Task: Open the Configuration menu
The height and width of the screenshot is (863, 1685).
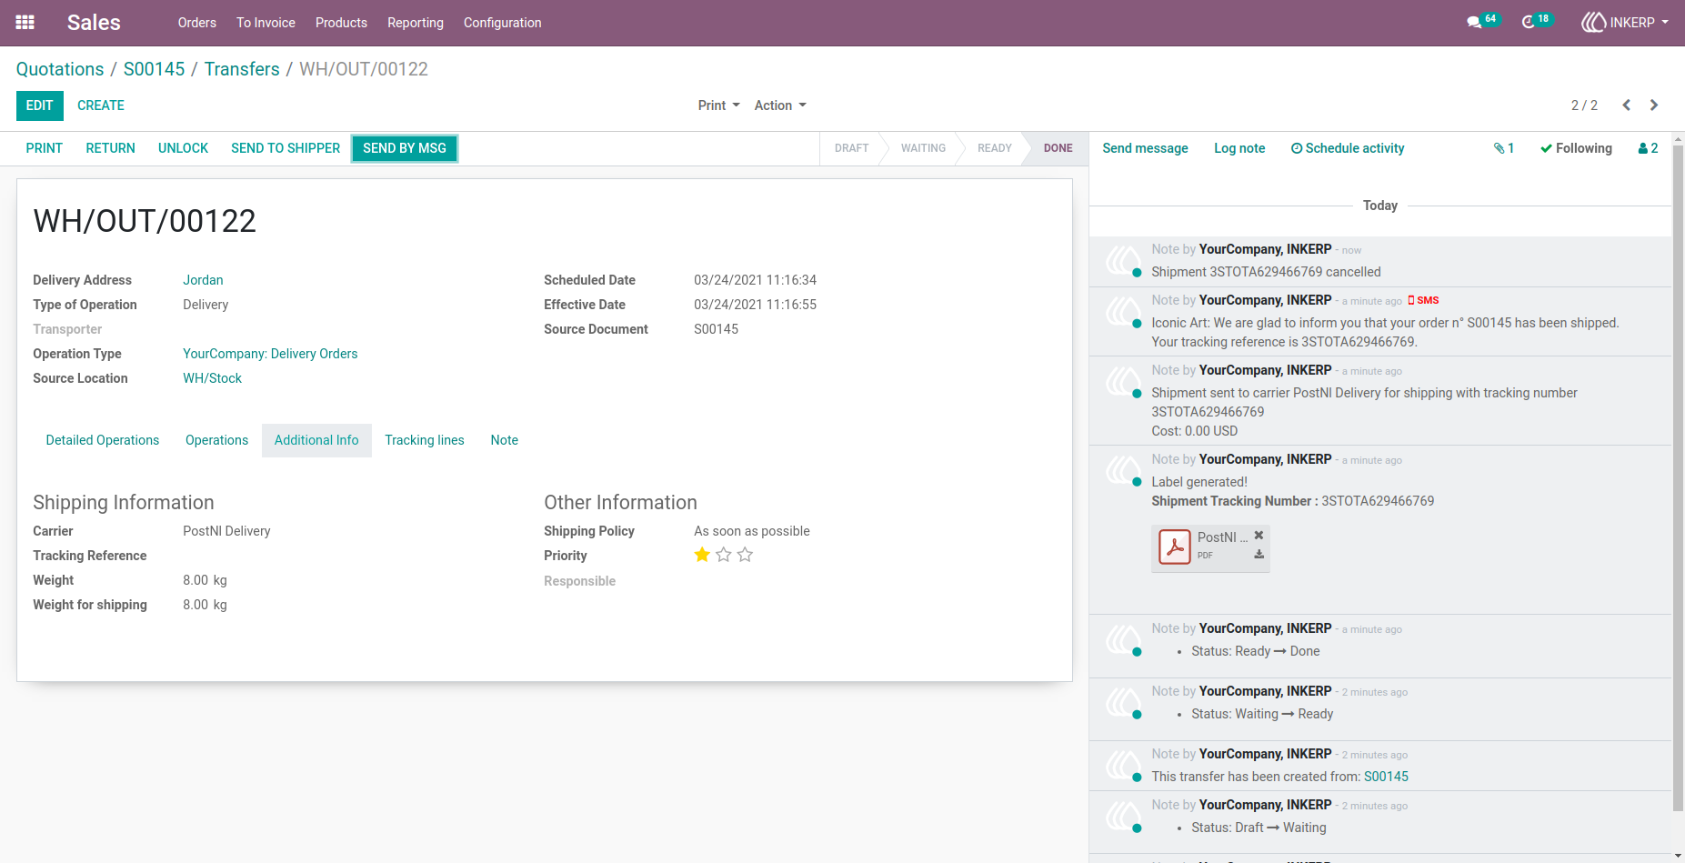Action: coord(502,22)
